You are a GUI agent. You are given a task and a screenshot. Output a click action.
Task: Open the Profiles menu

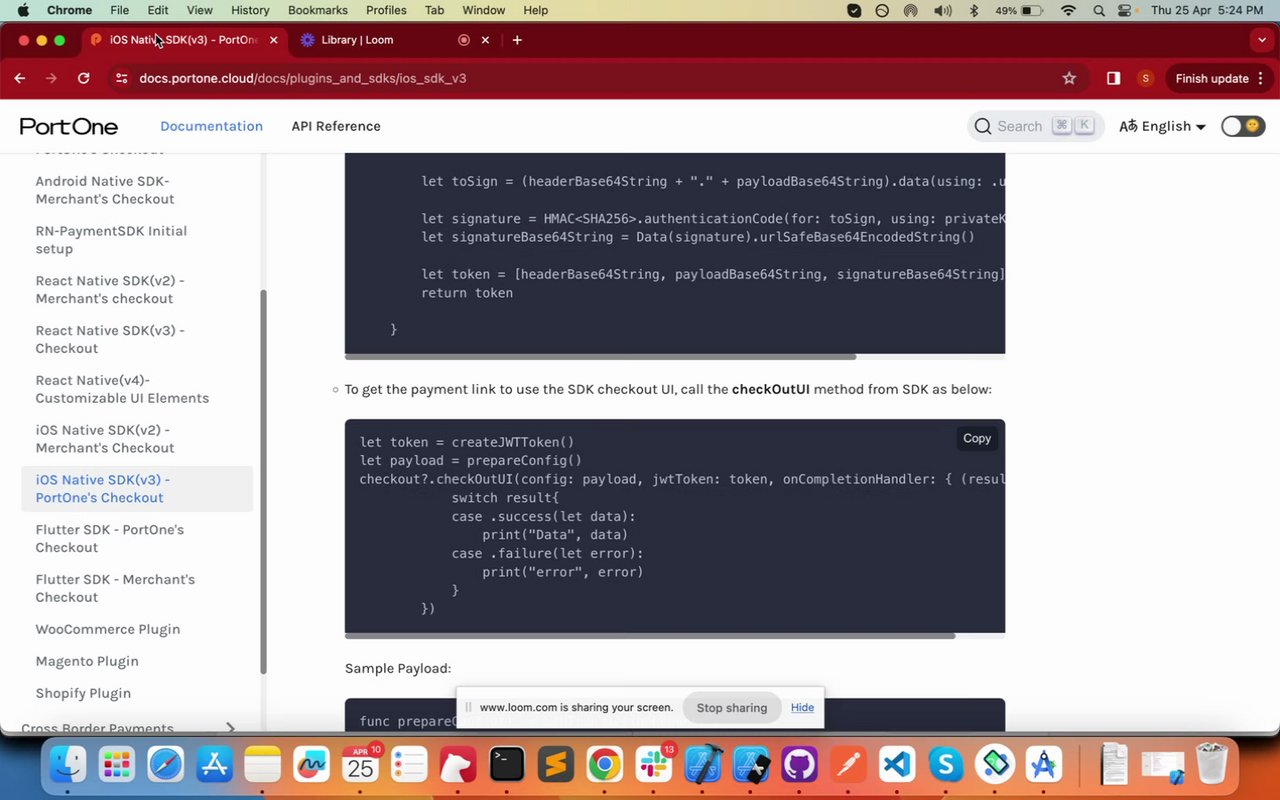click(x=386, y=10)
